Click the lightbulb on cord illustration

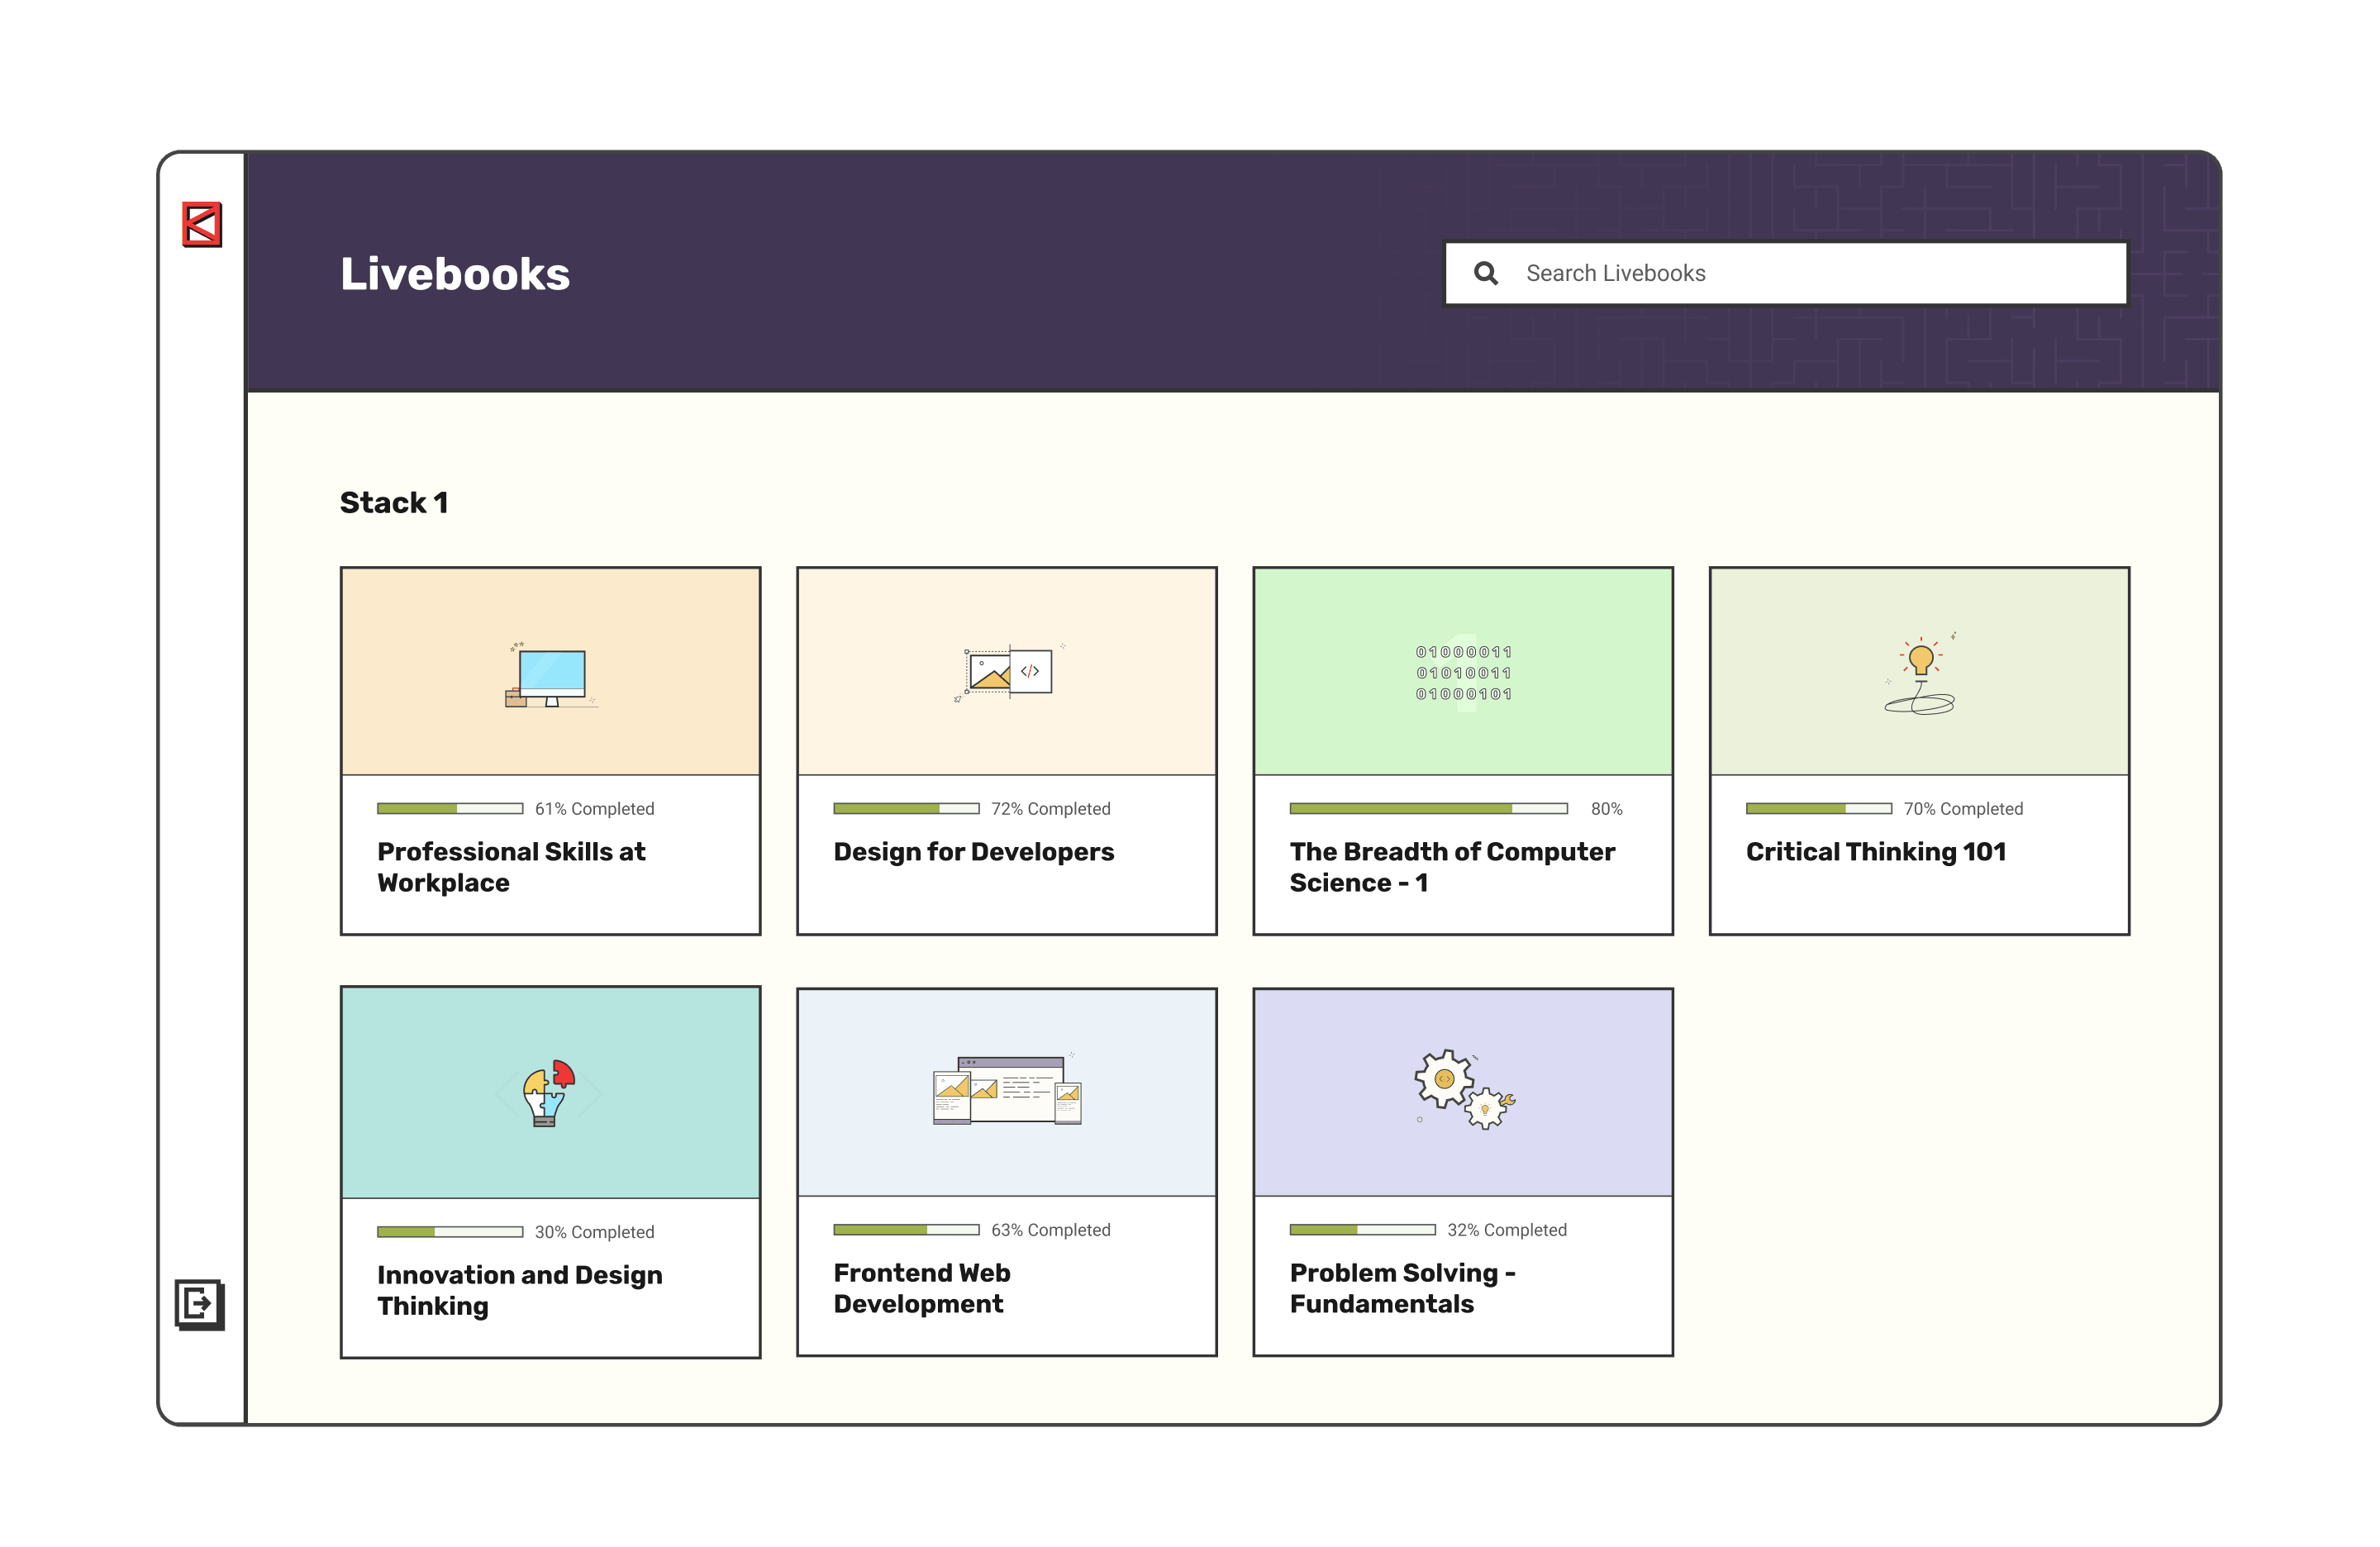tap(1920, 674)
